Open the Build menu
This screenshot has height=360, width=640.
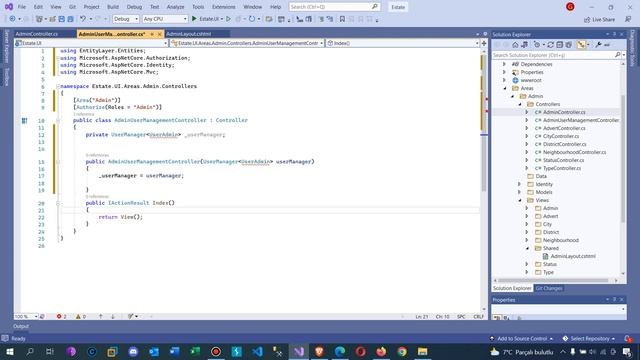pos(113,7)
